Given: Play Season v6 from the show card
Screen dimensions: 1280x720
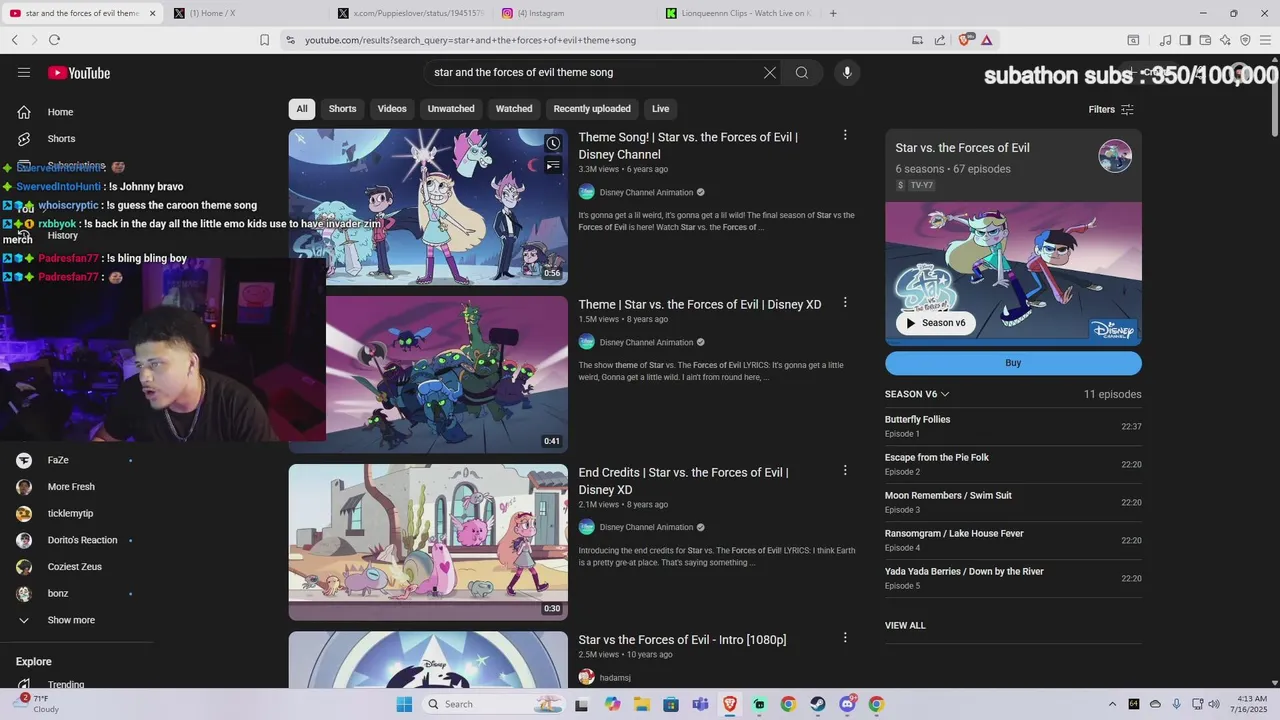Looking at the screenshot, I should (936, 323).
